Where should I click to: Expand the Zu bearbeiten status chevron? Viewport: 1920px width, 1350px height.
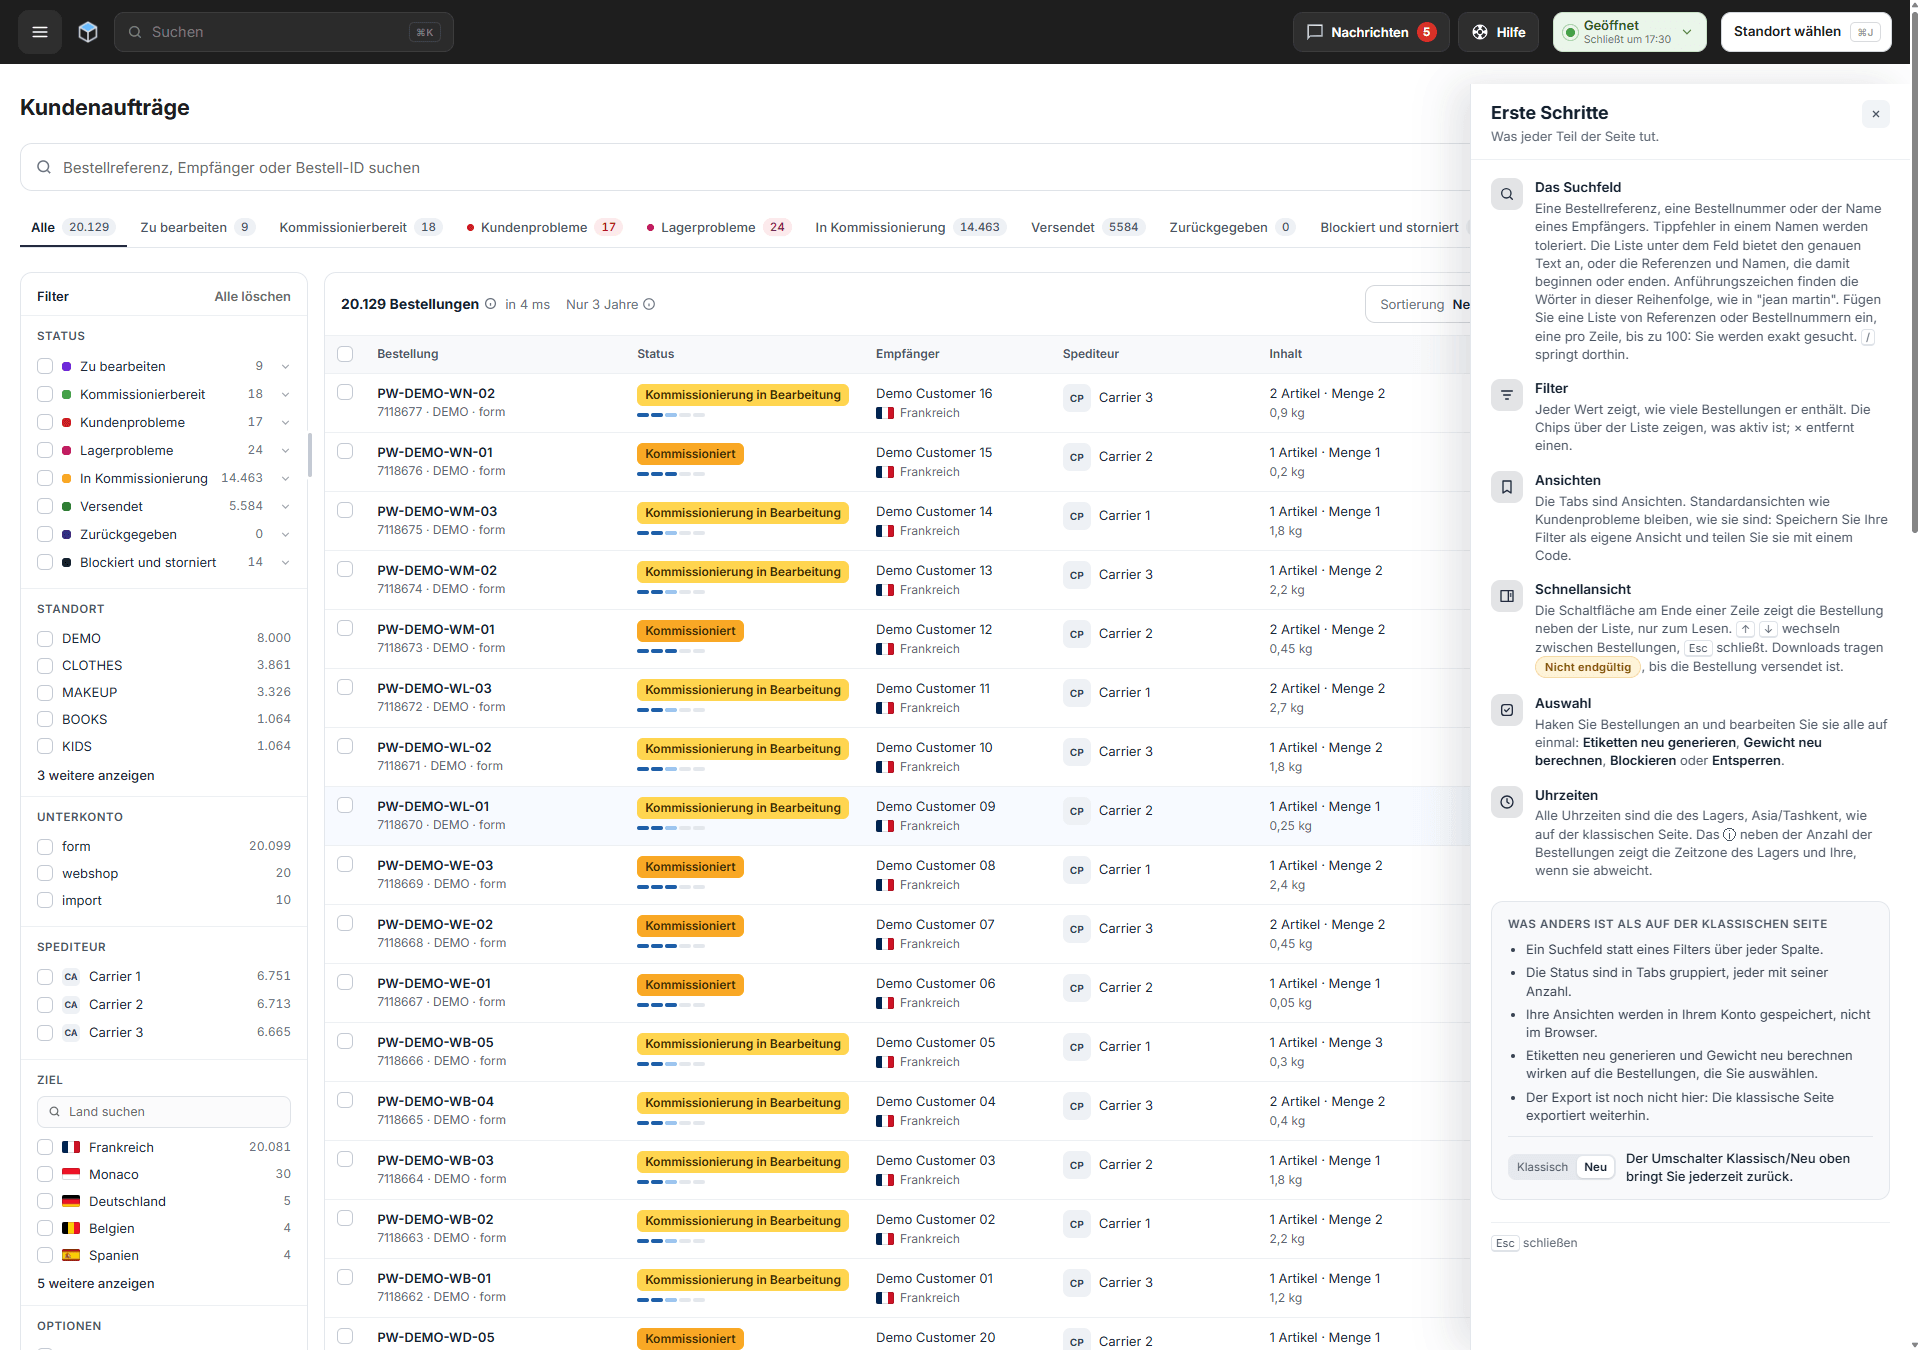point(286,366)
